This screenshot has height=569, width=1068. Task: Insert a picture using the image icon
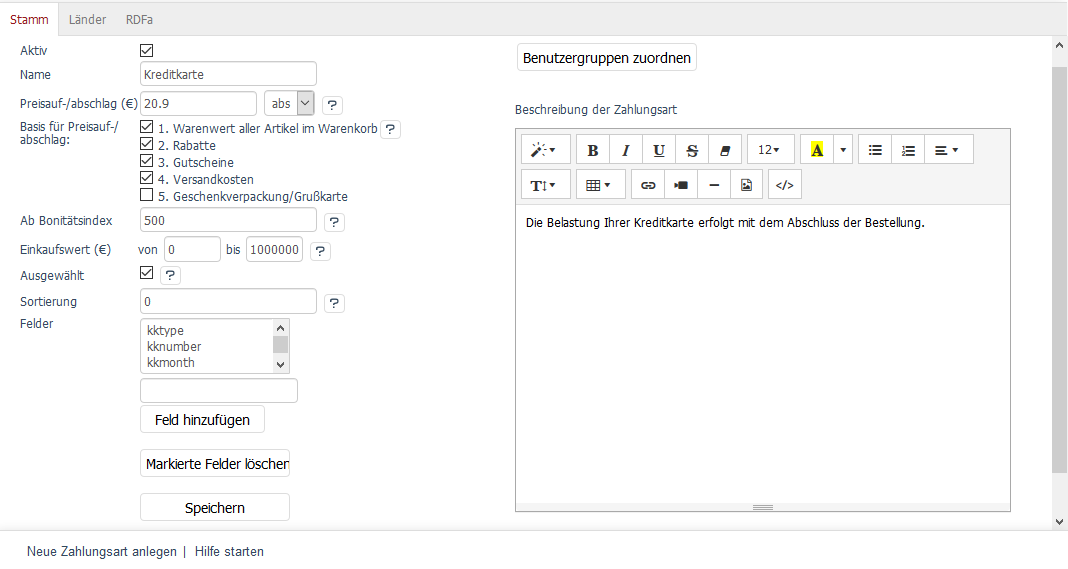point(746,185)
